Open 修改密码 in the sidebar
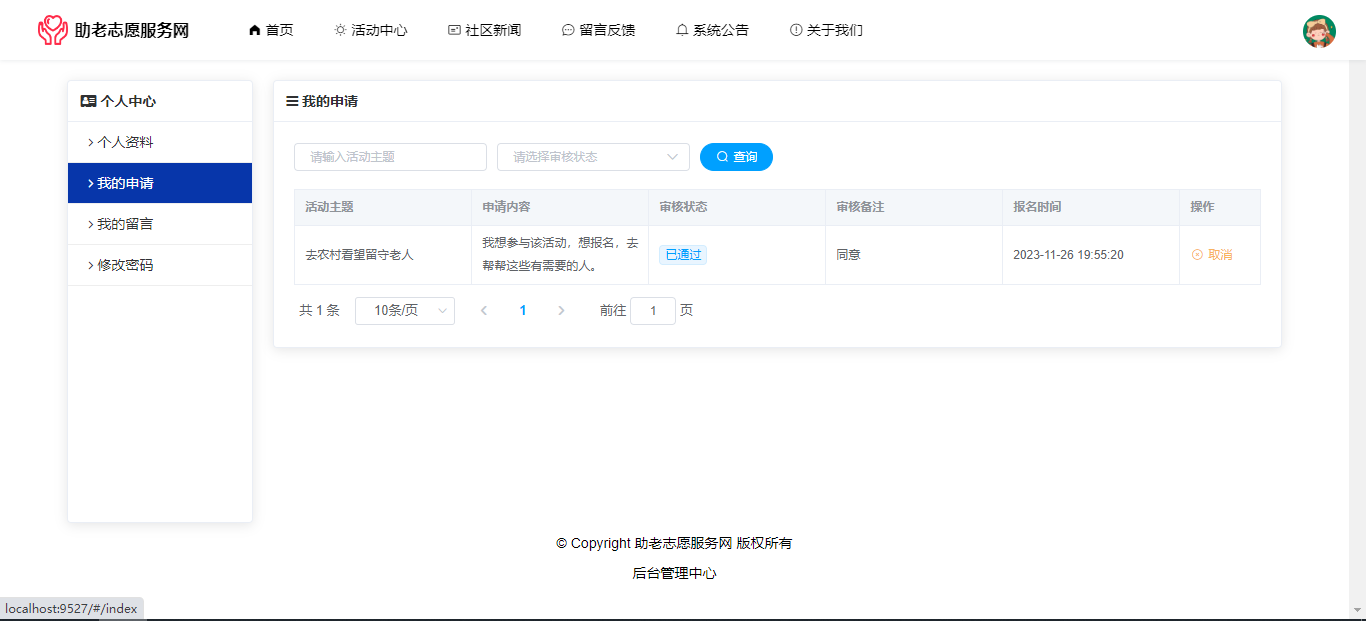The width and height of the screenshot is (1366, 621). [x=125, y=265]
